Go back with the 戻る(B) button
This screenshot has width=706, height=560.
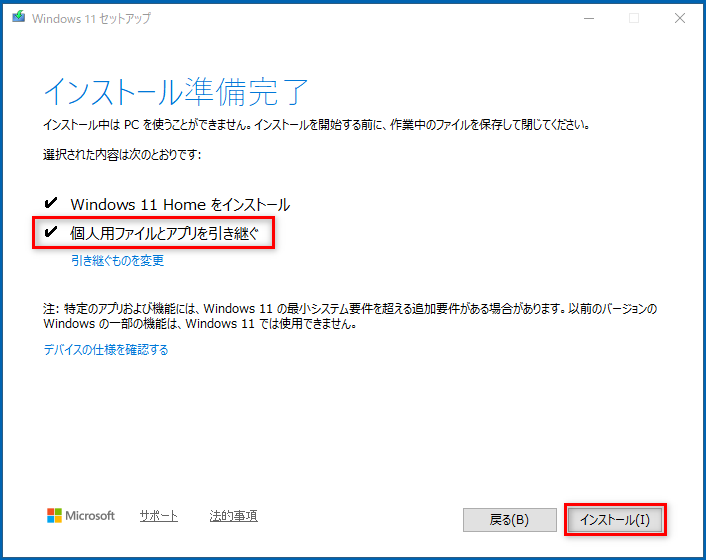pyautogui.click(x=509, y=520)
